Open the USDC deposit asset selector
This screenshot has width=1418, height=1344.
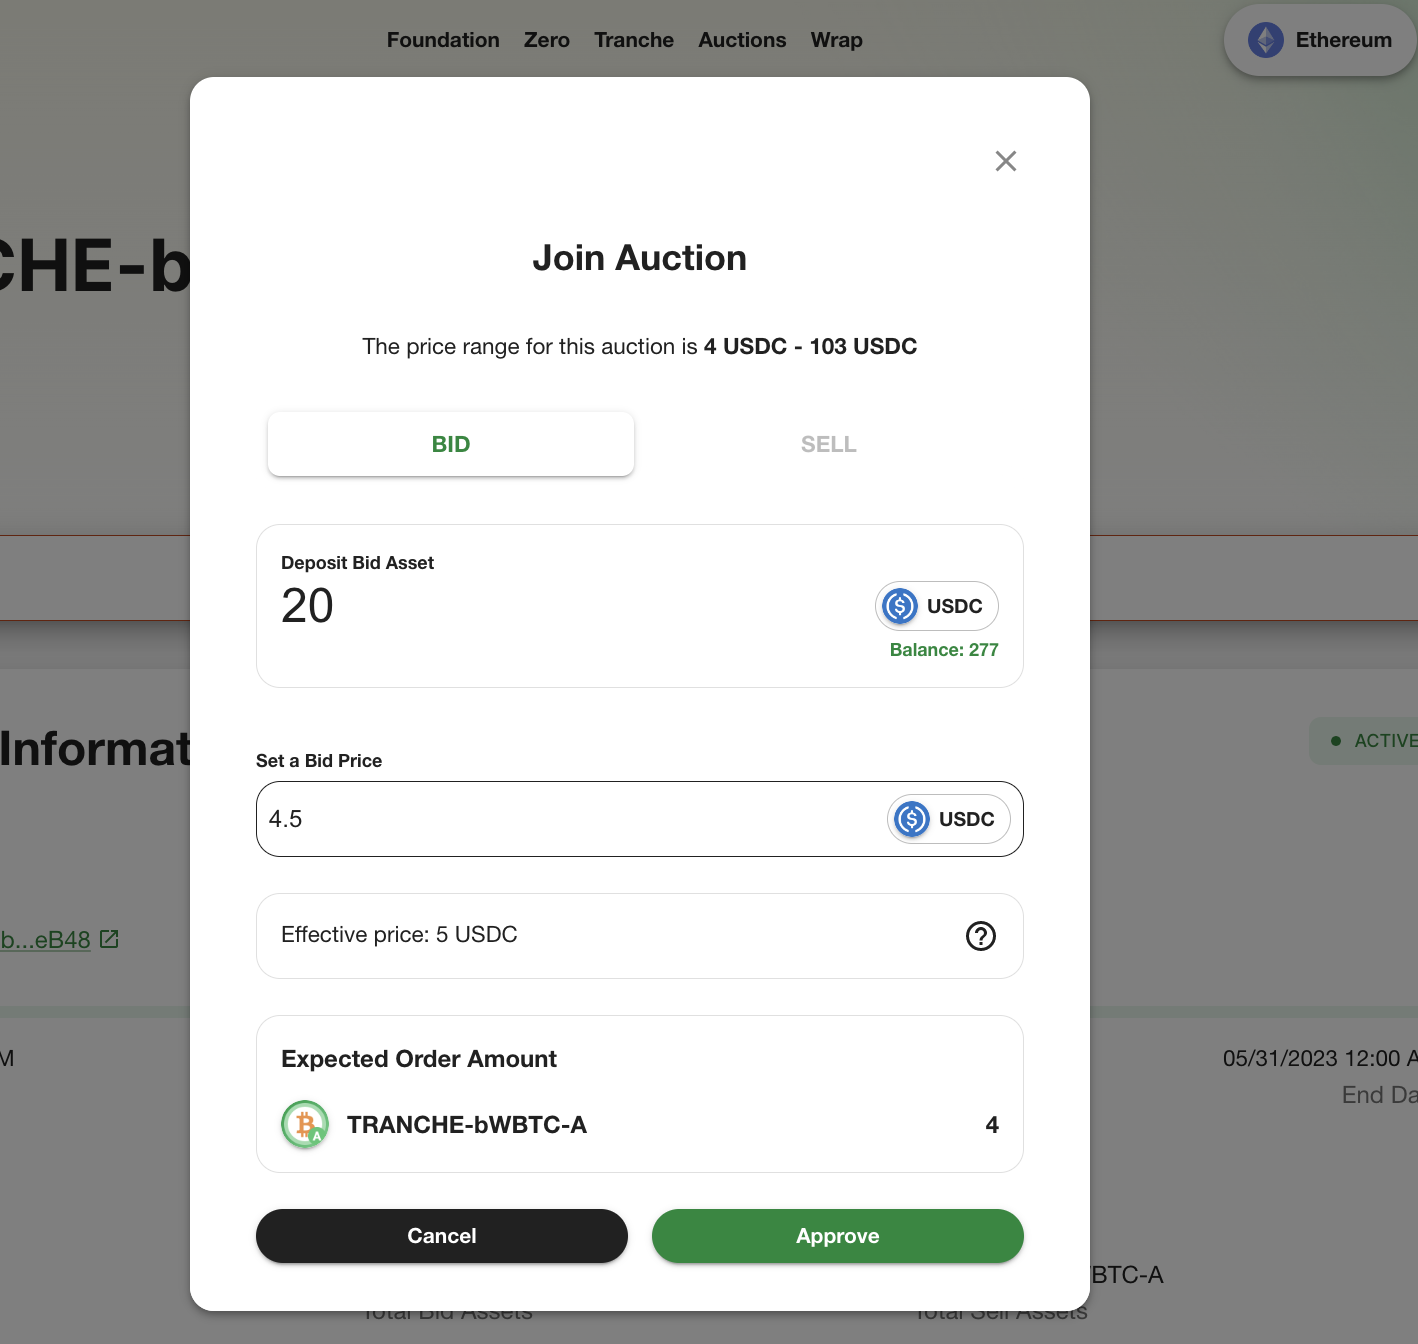tap(937, 606)
